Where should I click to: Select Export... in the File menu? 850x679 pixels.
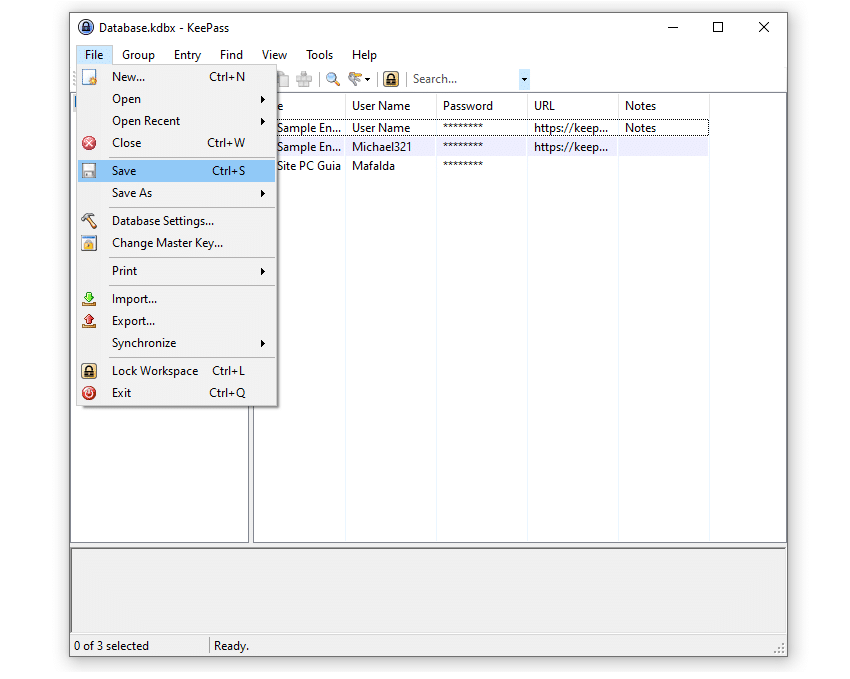(x=177, y=321)
